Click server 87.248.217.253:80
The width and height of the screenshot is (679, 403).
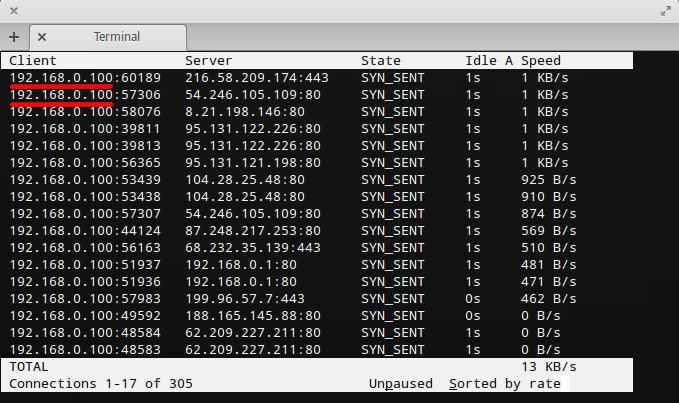point(253,231)
